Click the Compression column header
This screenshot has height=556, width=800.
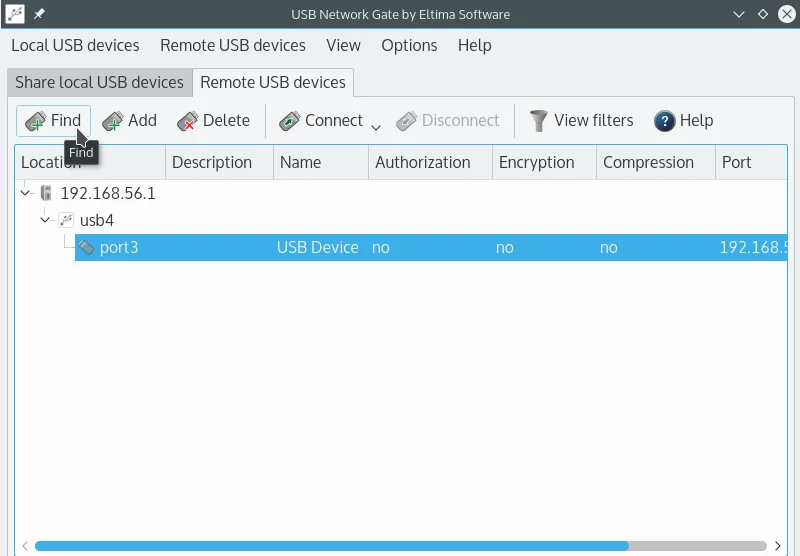pyautogui.click(x=656, y=162)
